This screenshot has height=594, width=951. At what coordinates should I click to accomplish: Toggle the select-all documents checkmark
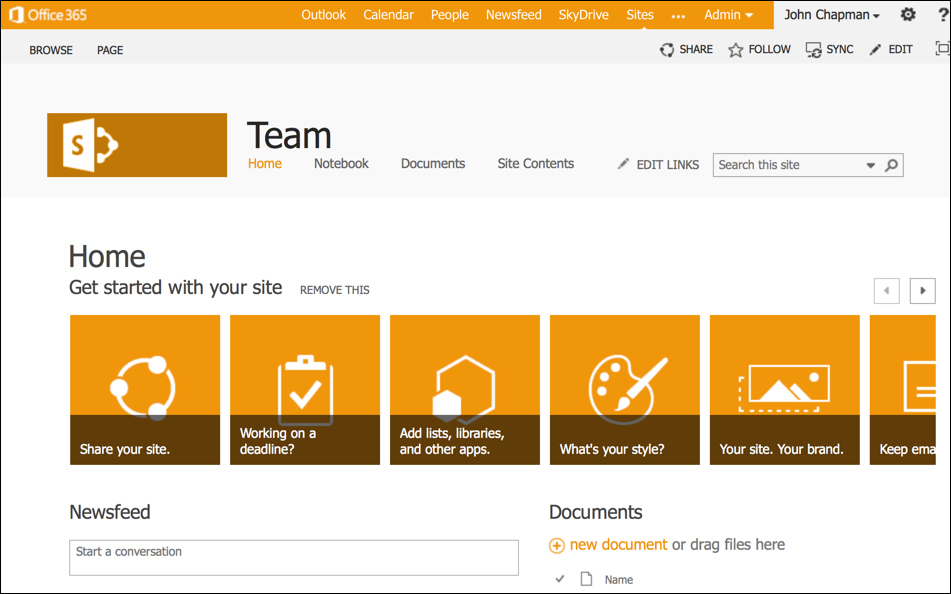pos(560,579)
